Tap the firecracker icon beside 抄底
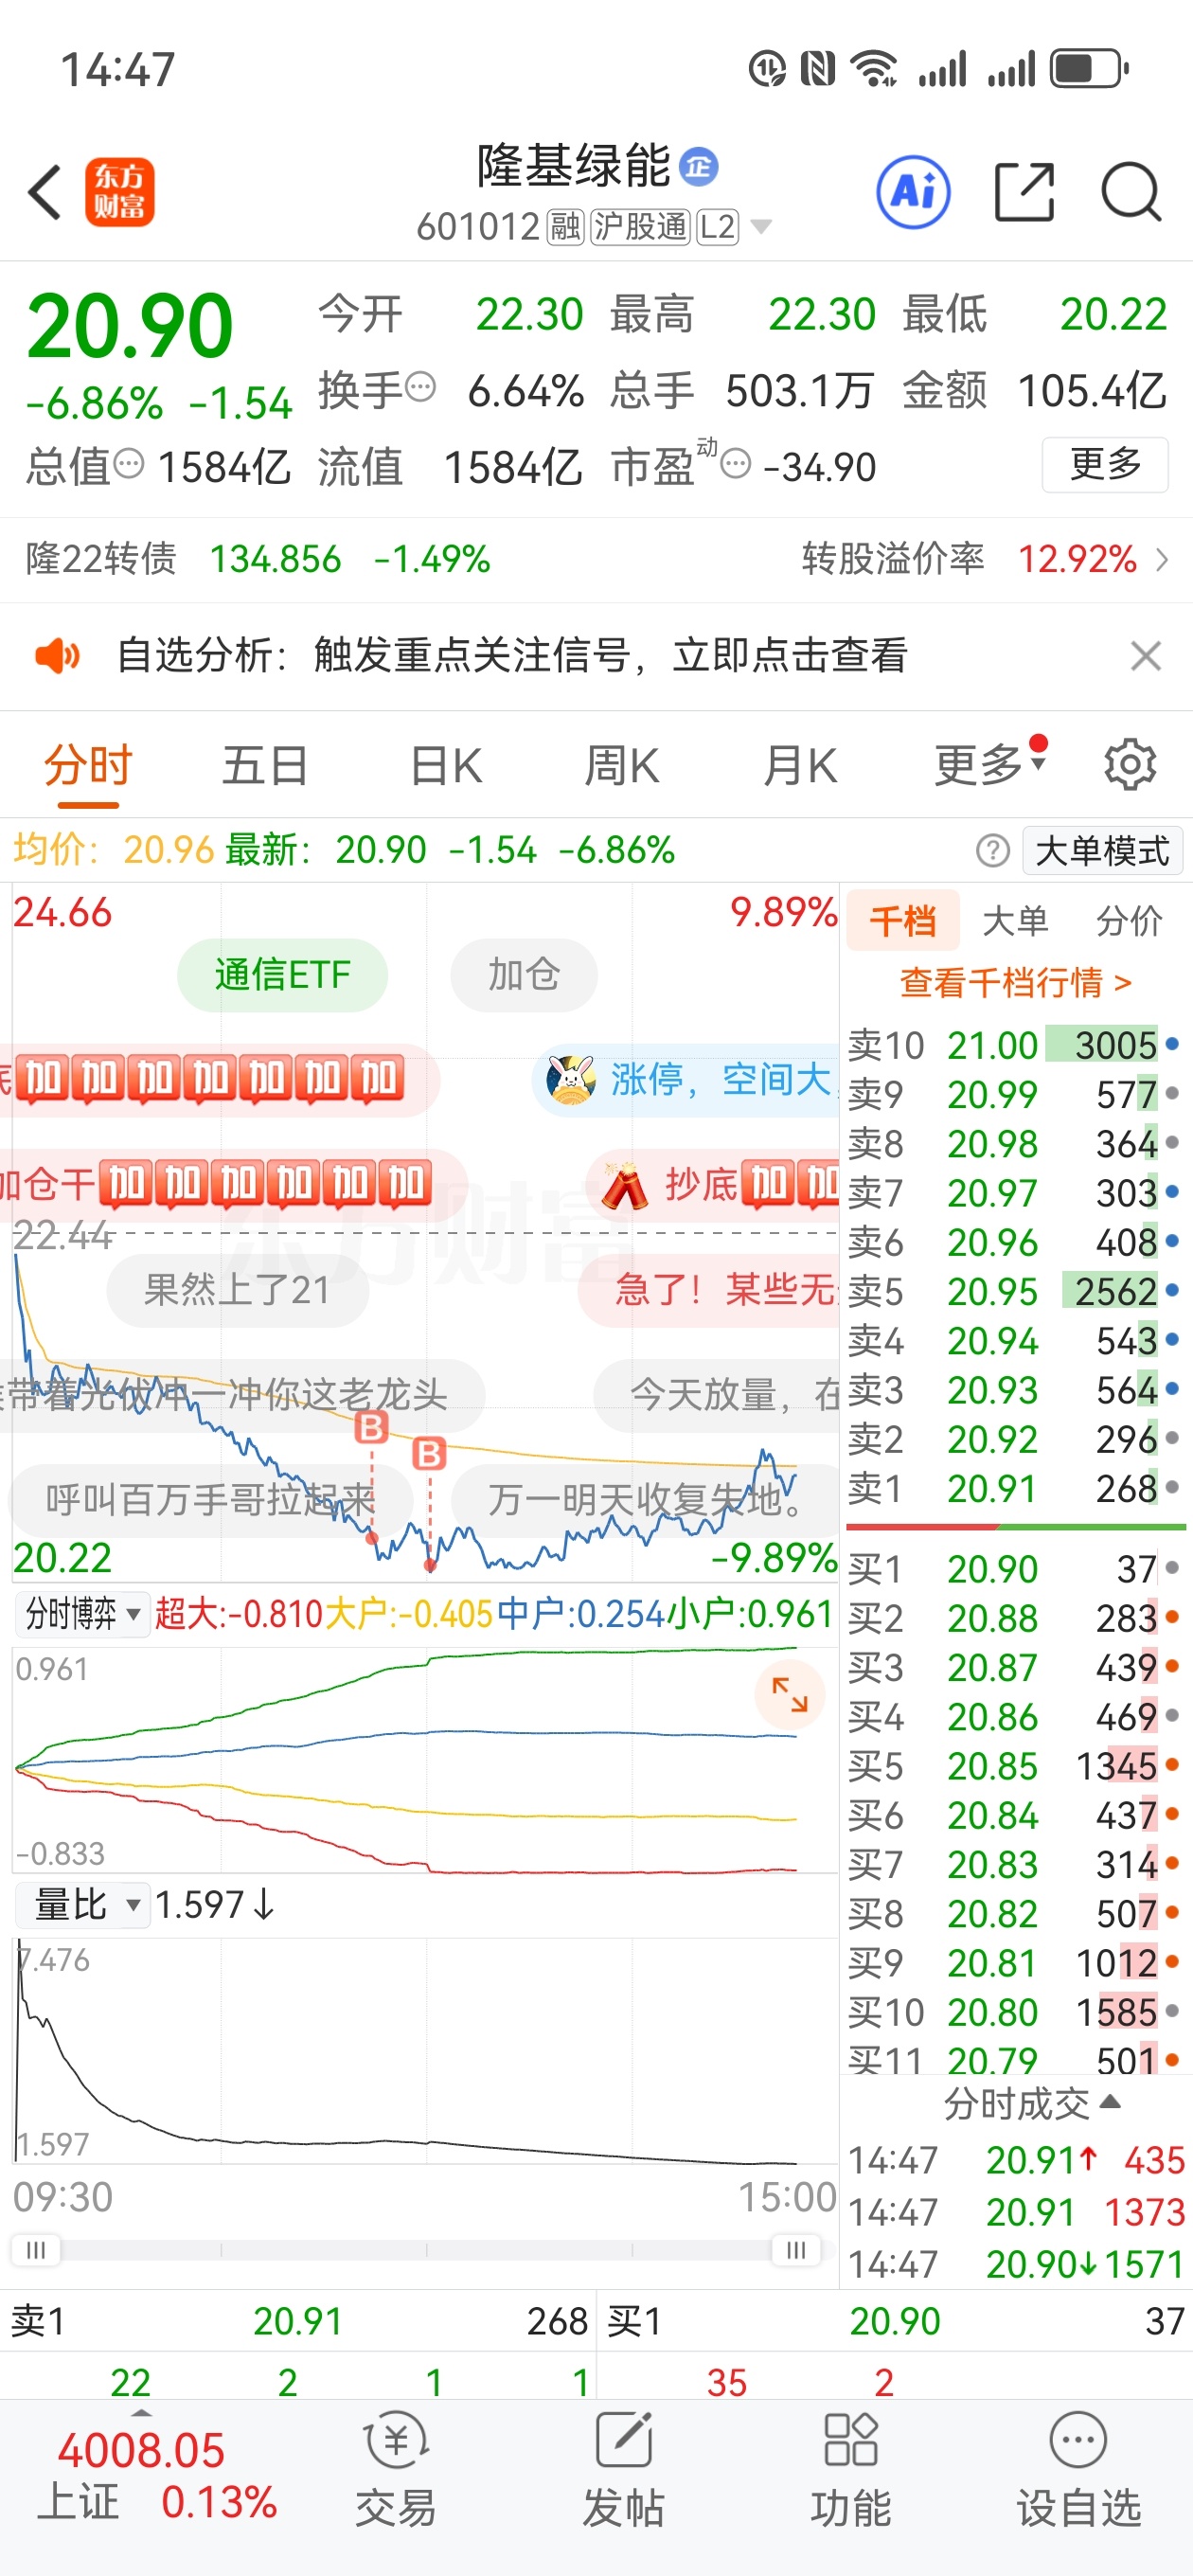Viewport: 1193px width, 2576px height. (x=626, y=1185)
